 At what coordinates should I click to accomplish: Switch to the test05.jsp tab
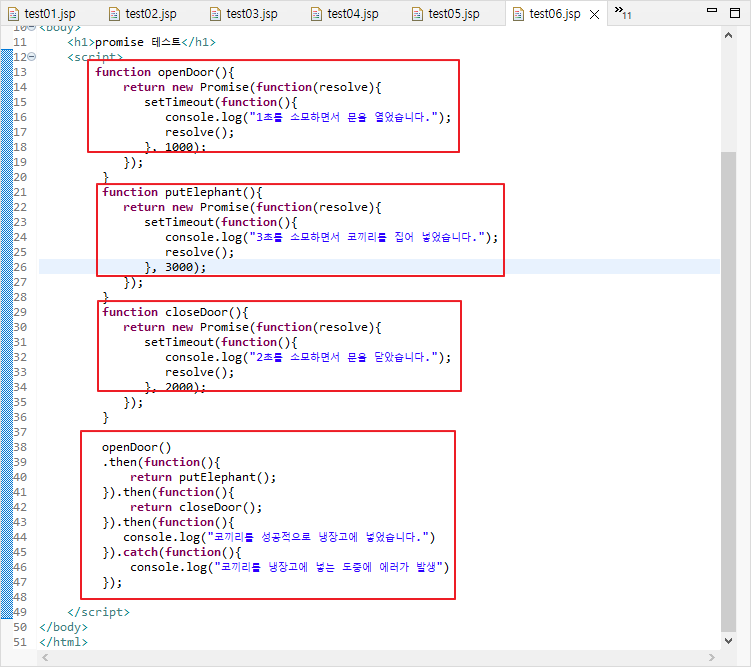446,14
